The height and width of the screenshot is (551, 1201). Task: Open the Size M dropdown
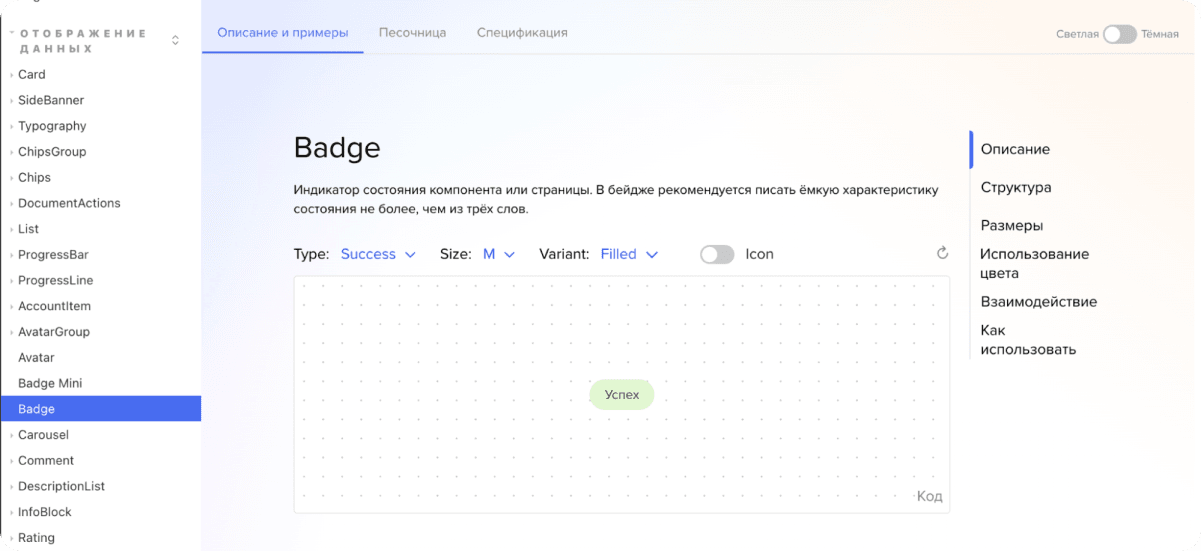click(x=498, y=254)
